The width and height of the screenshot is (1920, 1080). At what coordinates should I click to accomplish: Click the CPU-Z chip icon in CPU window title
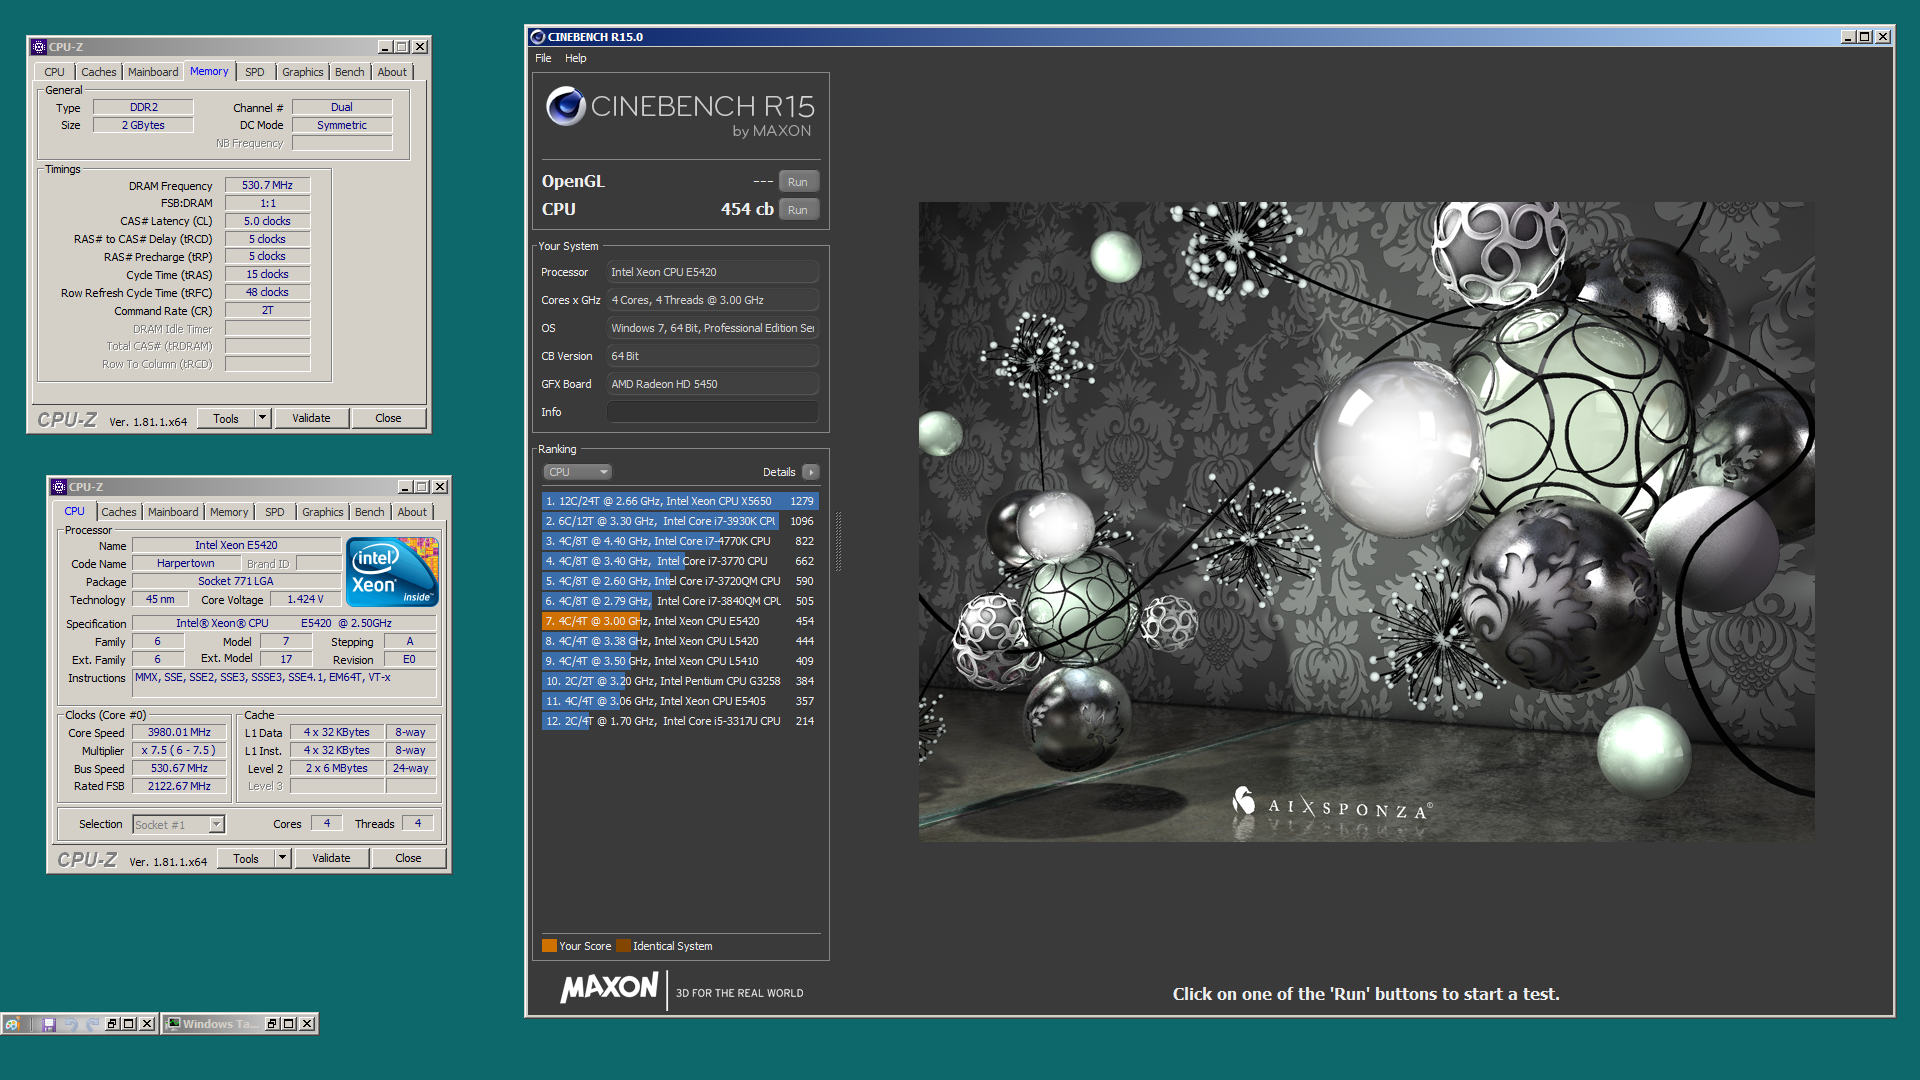59,487
